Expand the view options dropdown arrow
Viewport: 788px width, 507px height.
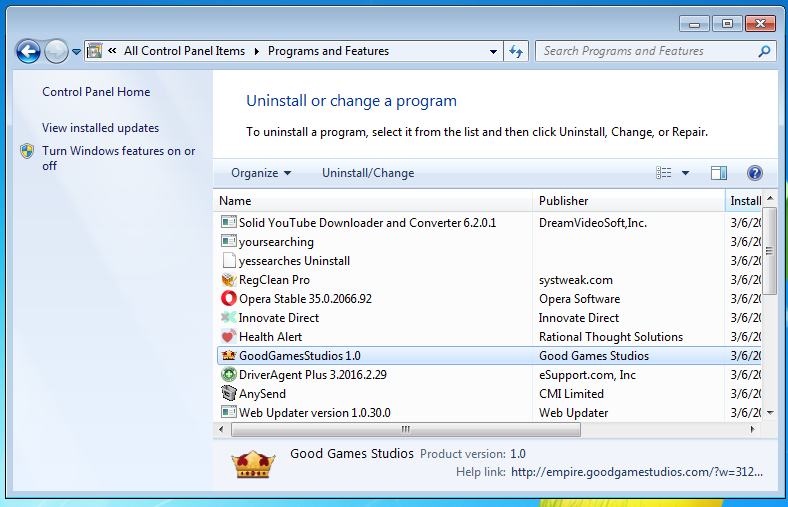(685, 173)
